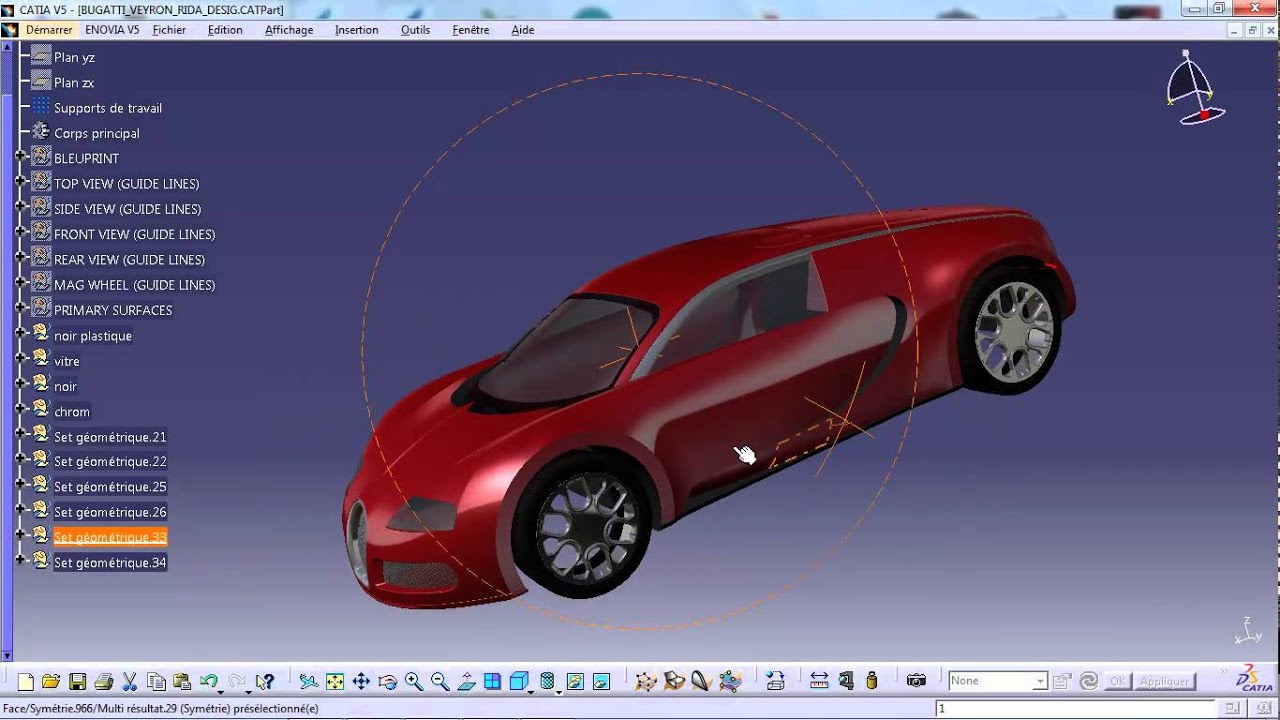This screenshot has height=720, width=1280.
Task: Open the Outils menu
Action: click(415, 30)
